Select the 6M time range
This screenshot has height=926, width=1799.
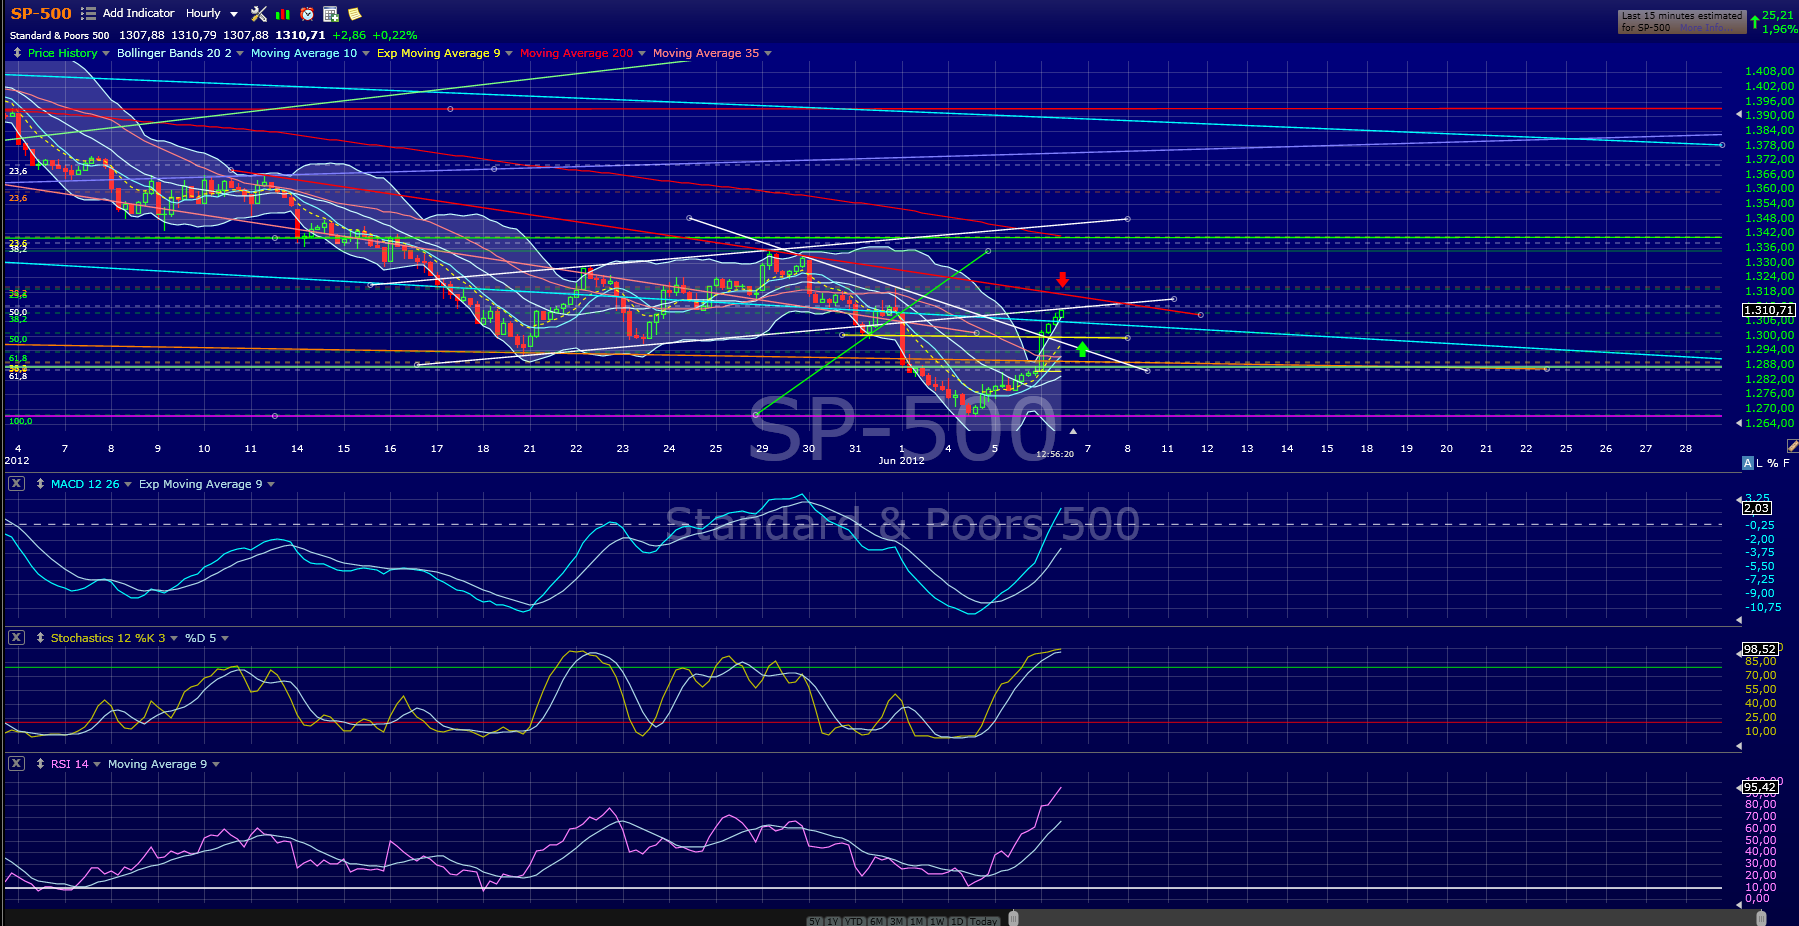(877, 921)
